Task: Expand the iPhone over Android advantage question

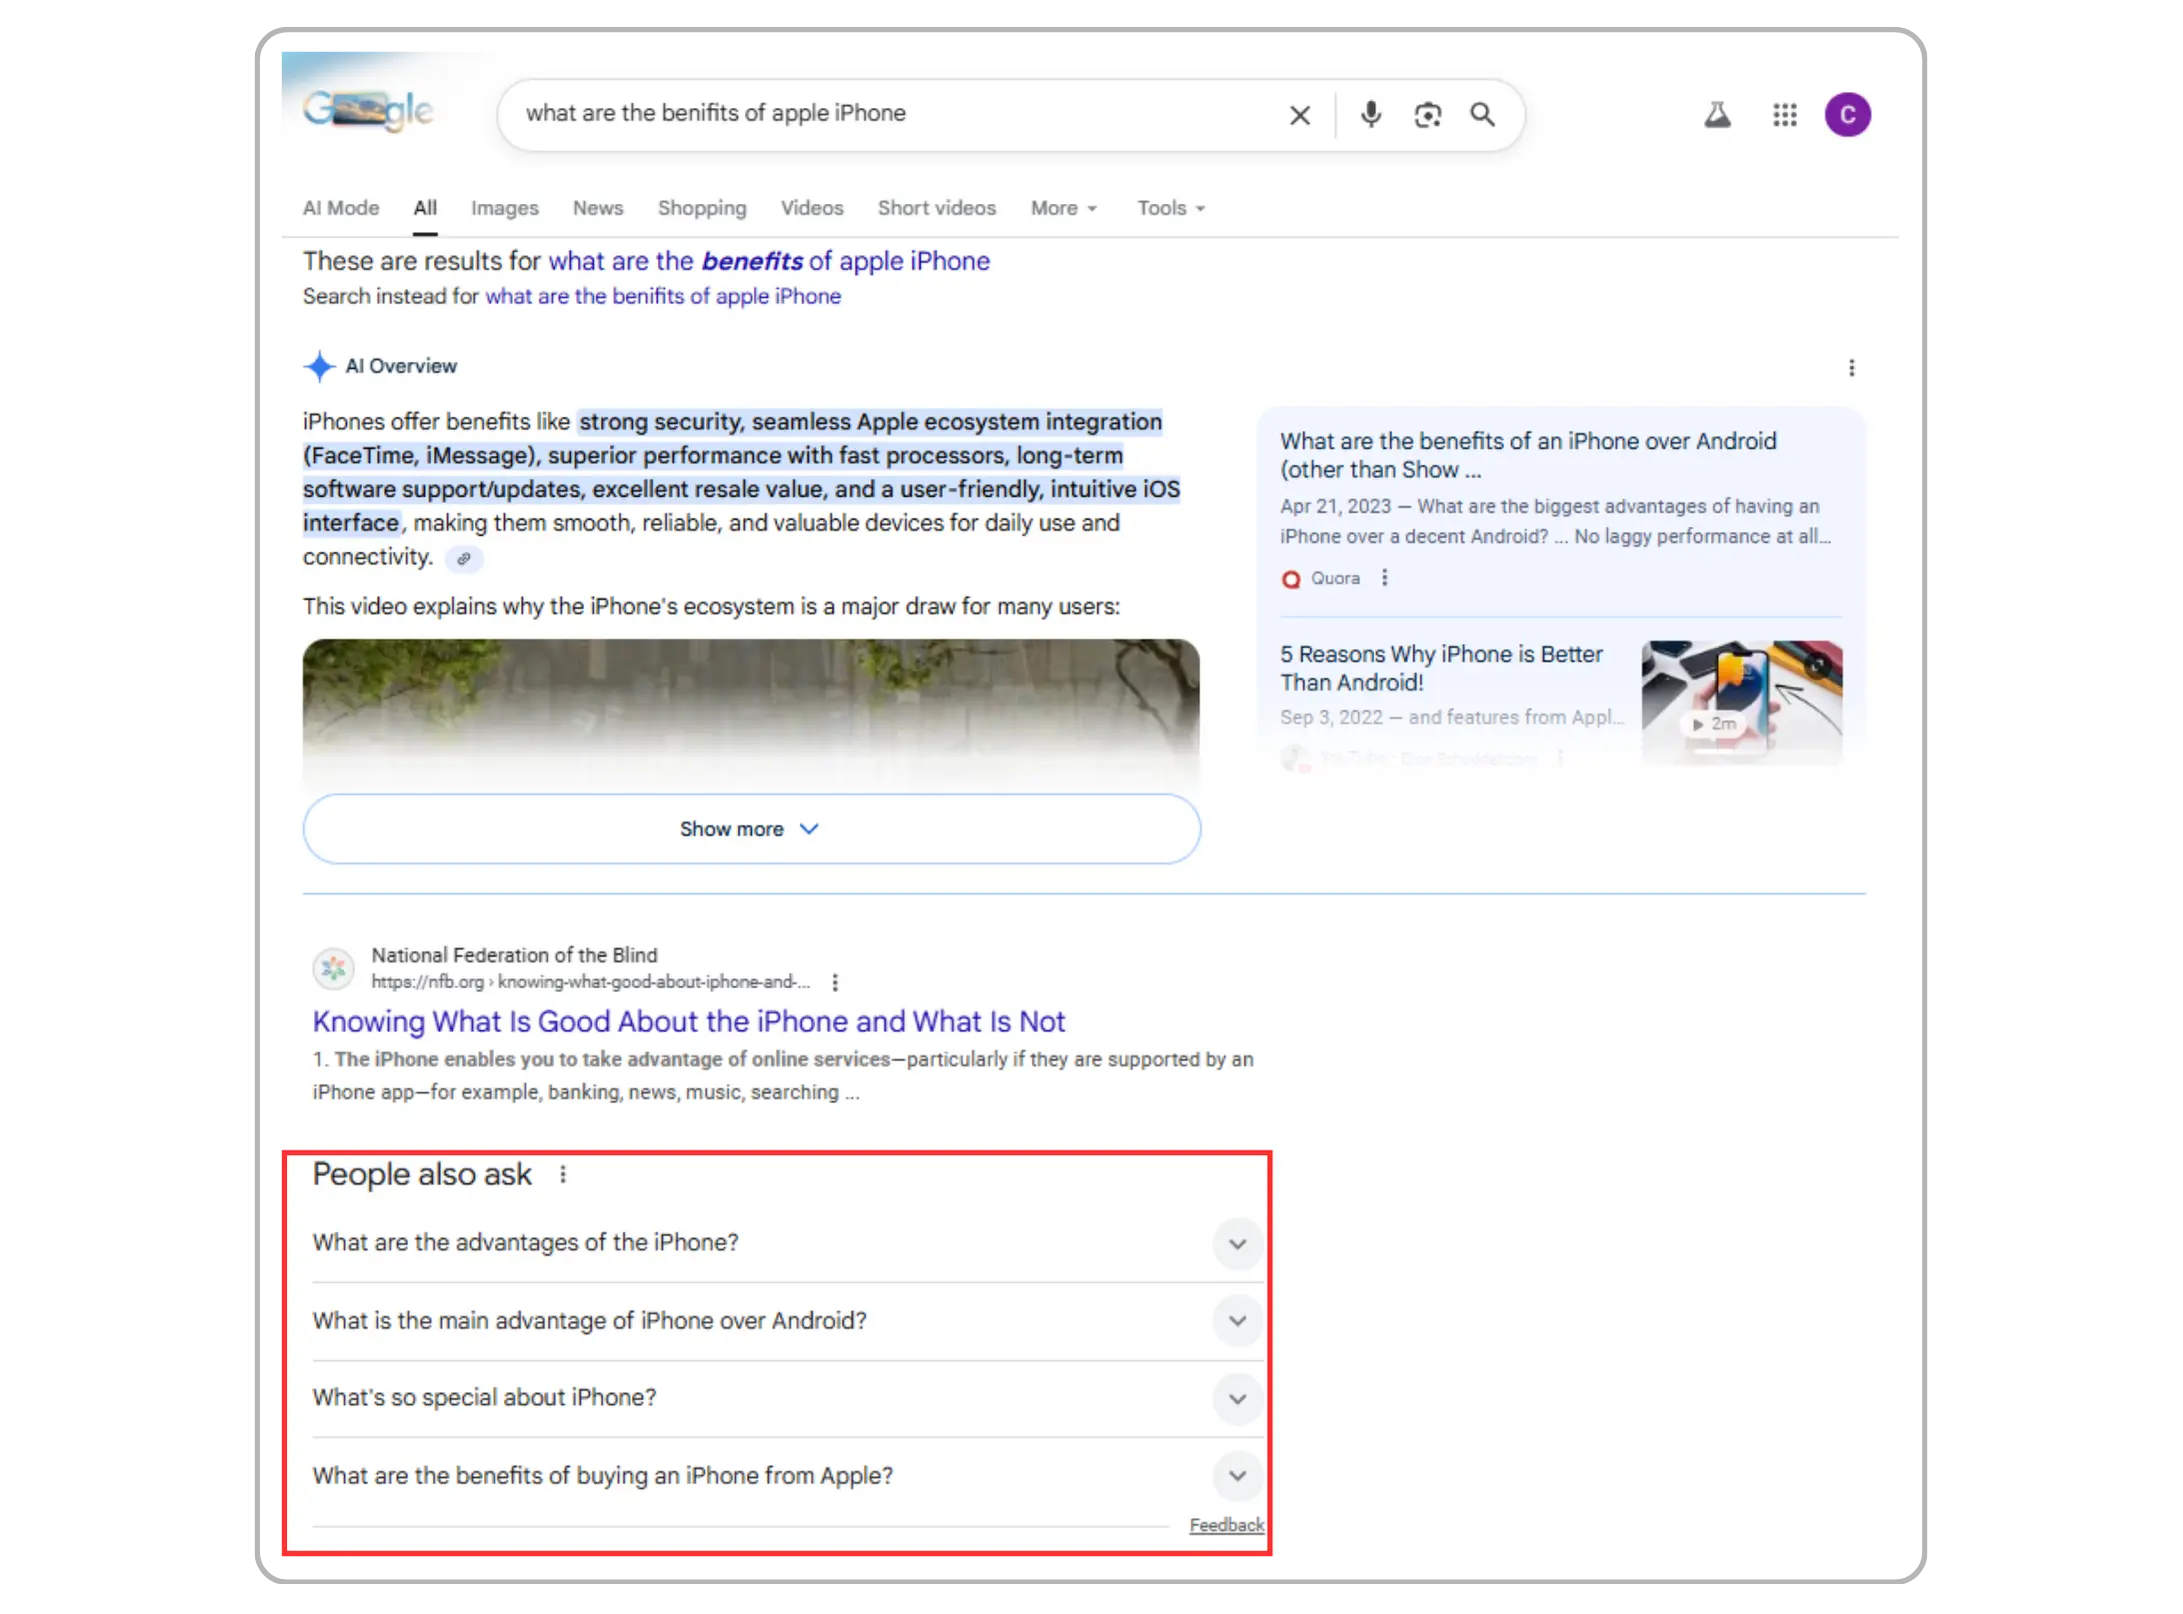Action: (x=1237, y=1321)
